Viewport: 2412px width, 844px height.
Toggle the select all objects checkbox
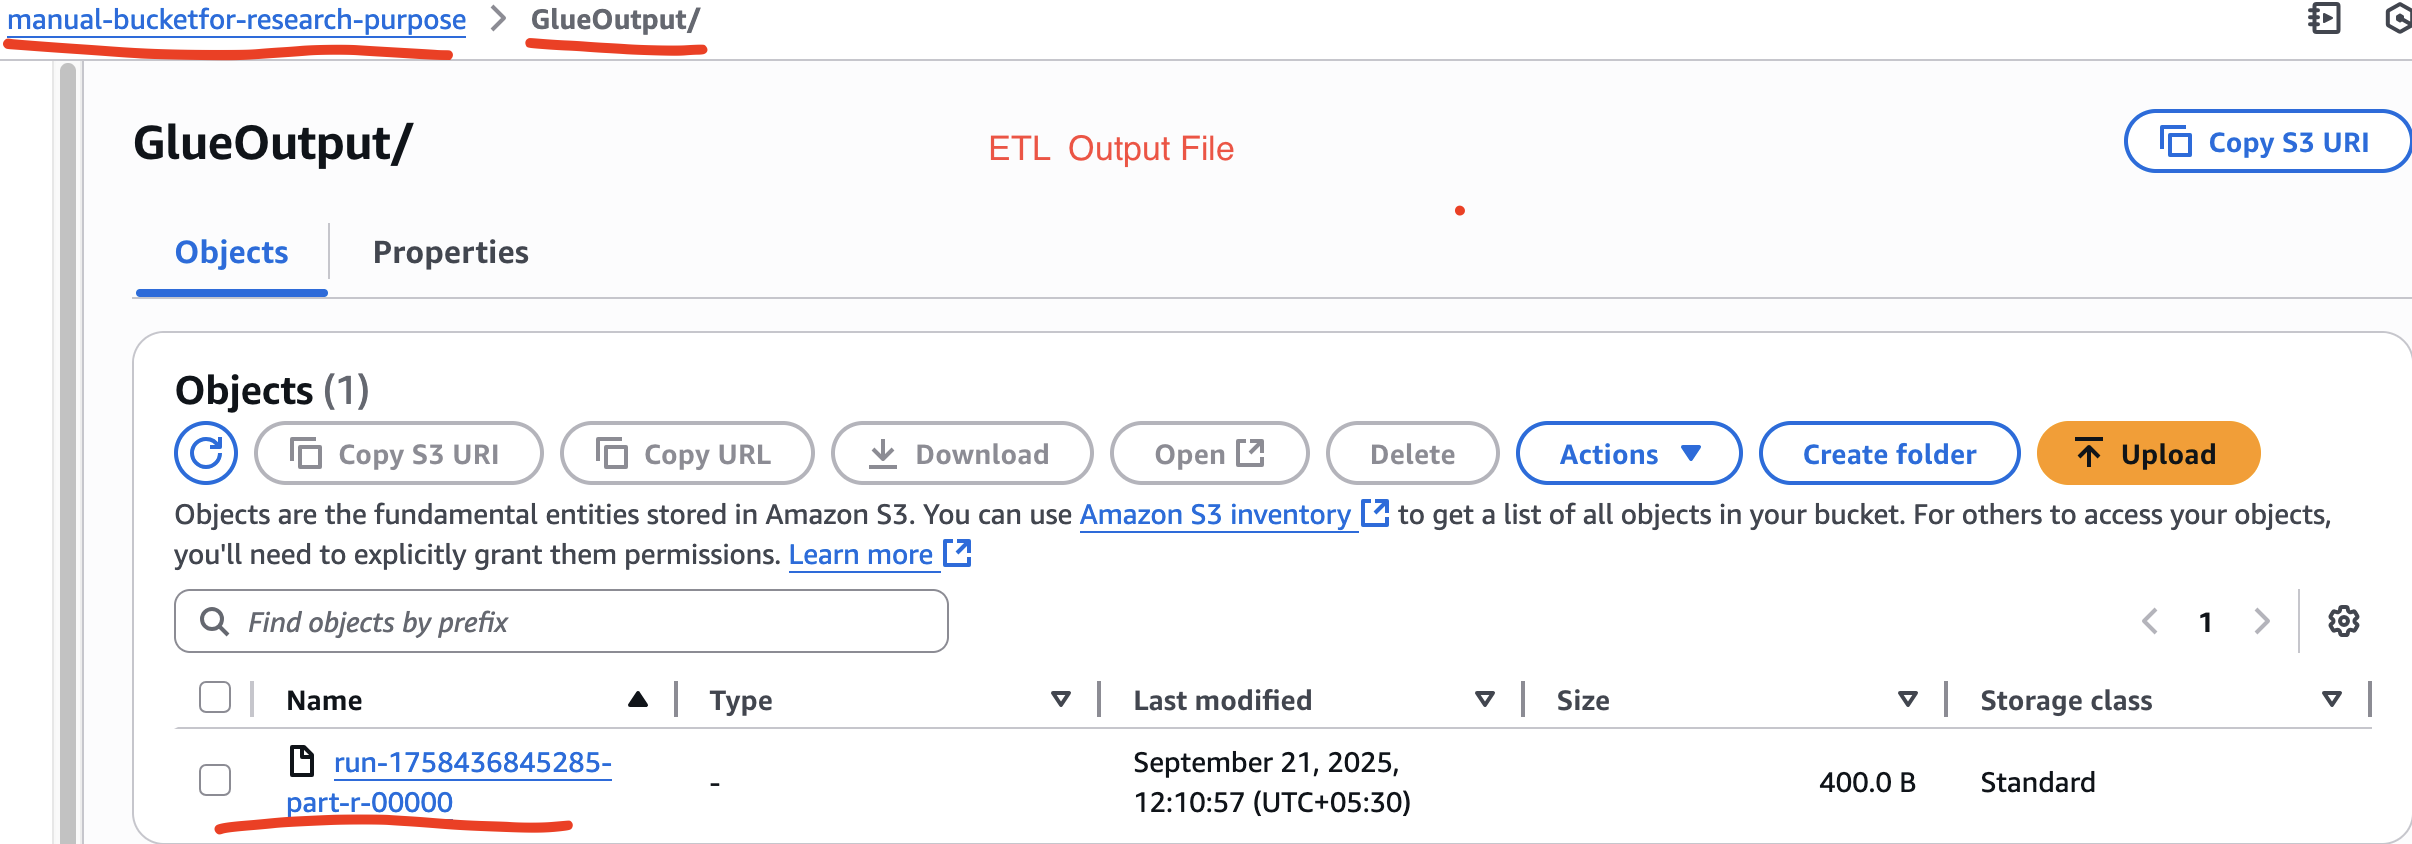[215, 698]
